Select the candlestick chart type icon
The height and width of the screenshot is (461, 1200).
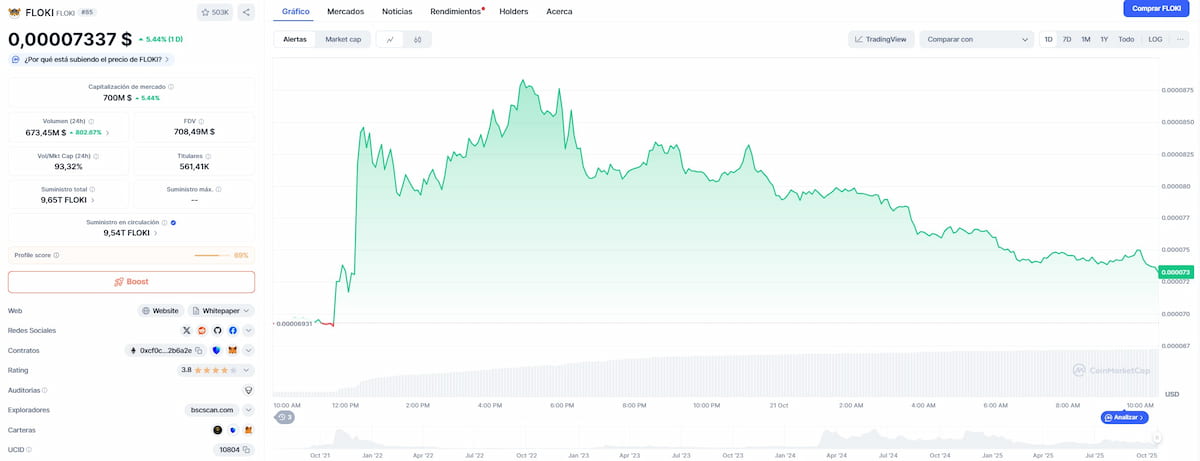point(417,39)
